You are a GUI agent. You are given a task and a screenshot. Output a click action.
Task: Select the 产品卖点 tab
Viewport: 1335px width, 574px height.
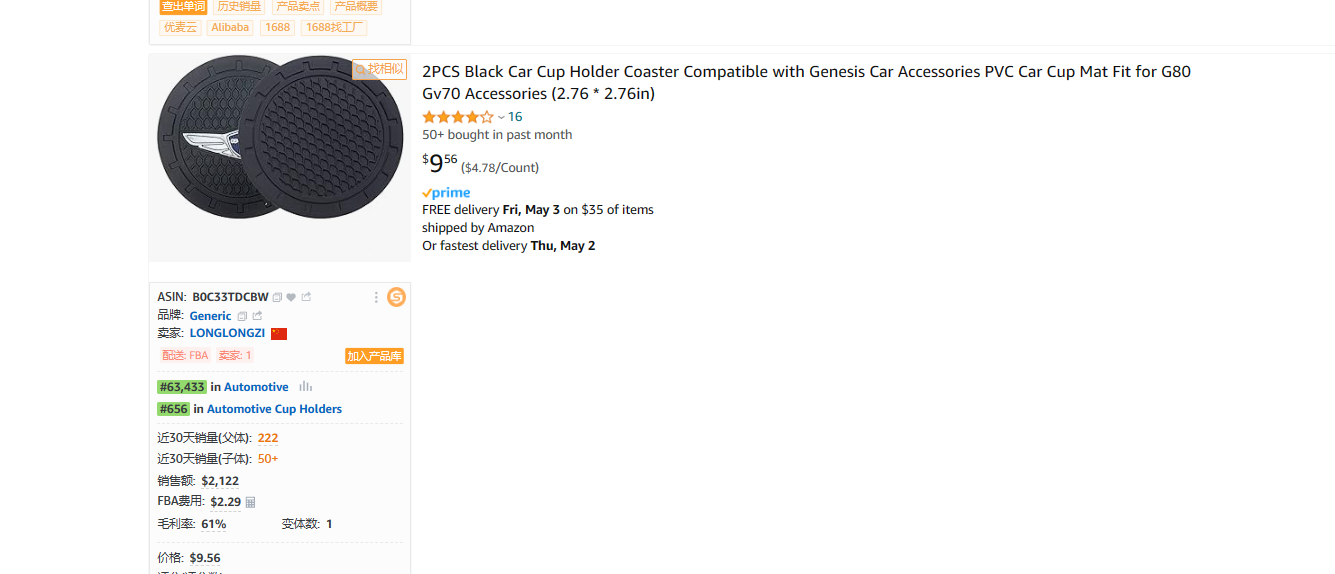pos(298,6)
